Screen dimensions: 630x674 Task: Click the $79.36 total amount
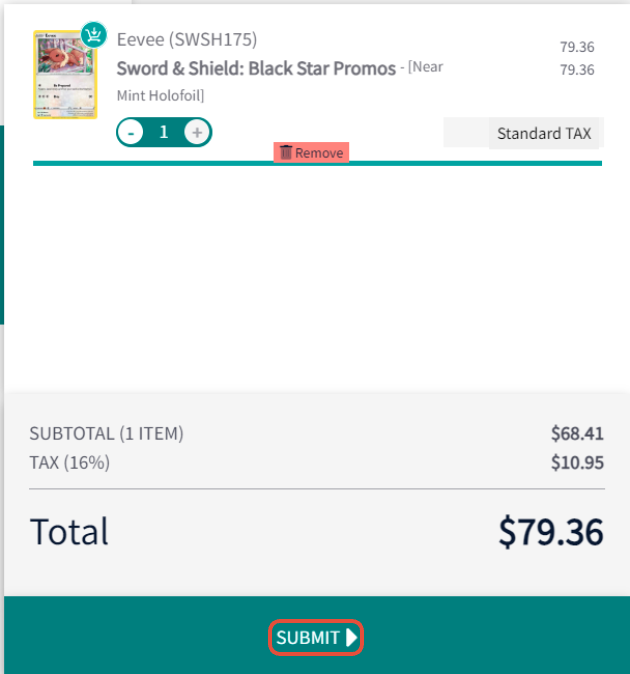(x=551, y=532)
